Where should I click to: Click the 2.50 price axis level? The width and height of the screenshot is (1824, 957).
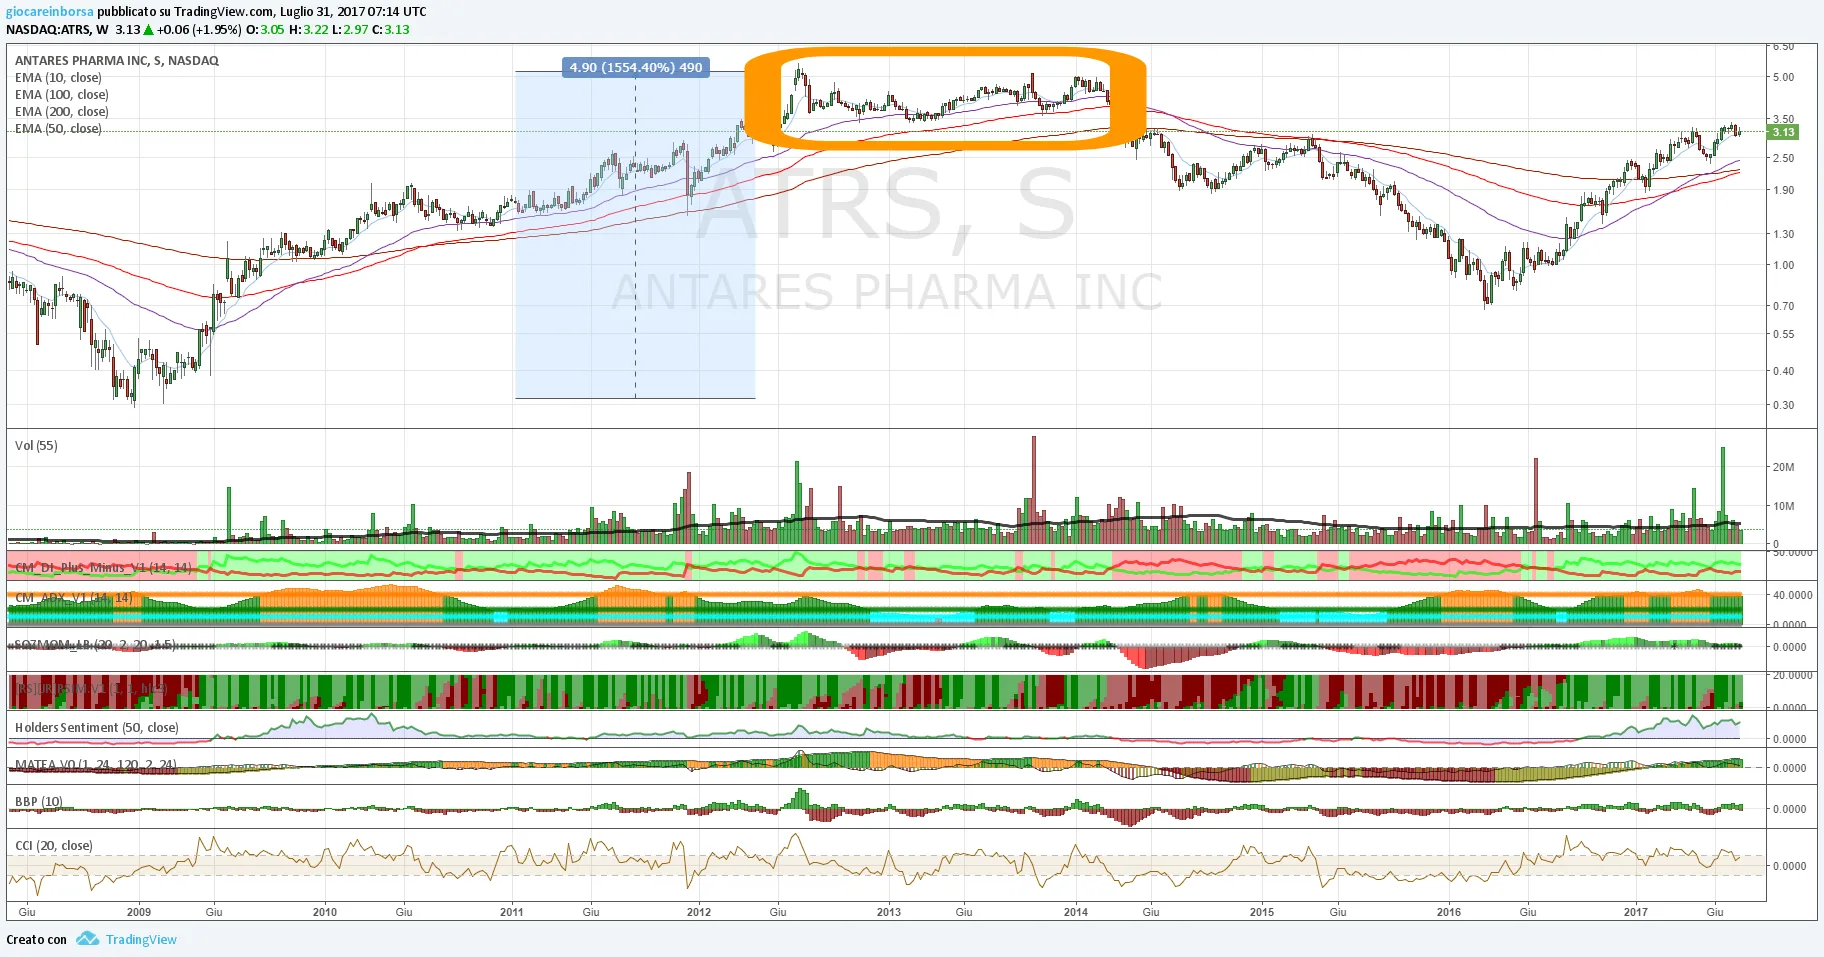[x=1783, y=158]
